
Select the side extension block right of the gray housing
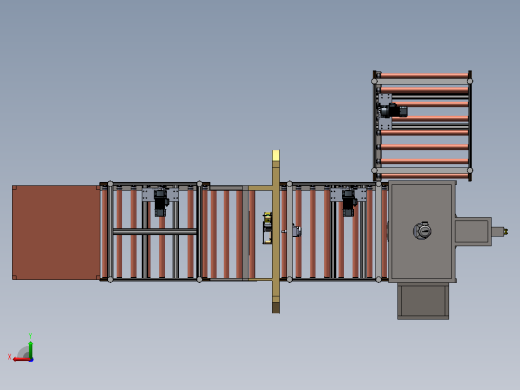click(x=473, y=231)
